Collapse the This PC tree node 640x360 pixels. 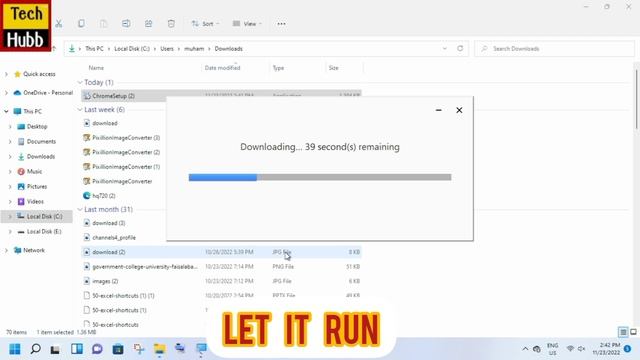(6, 111)
